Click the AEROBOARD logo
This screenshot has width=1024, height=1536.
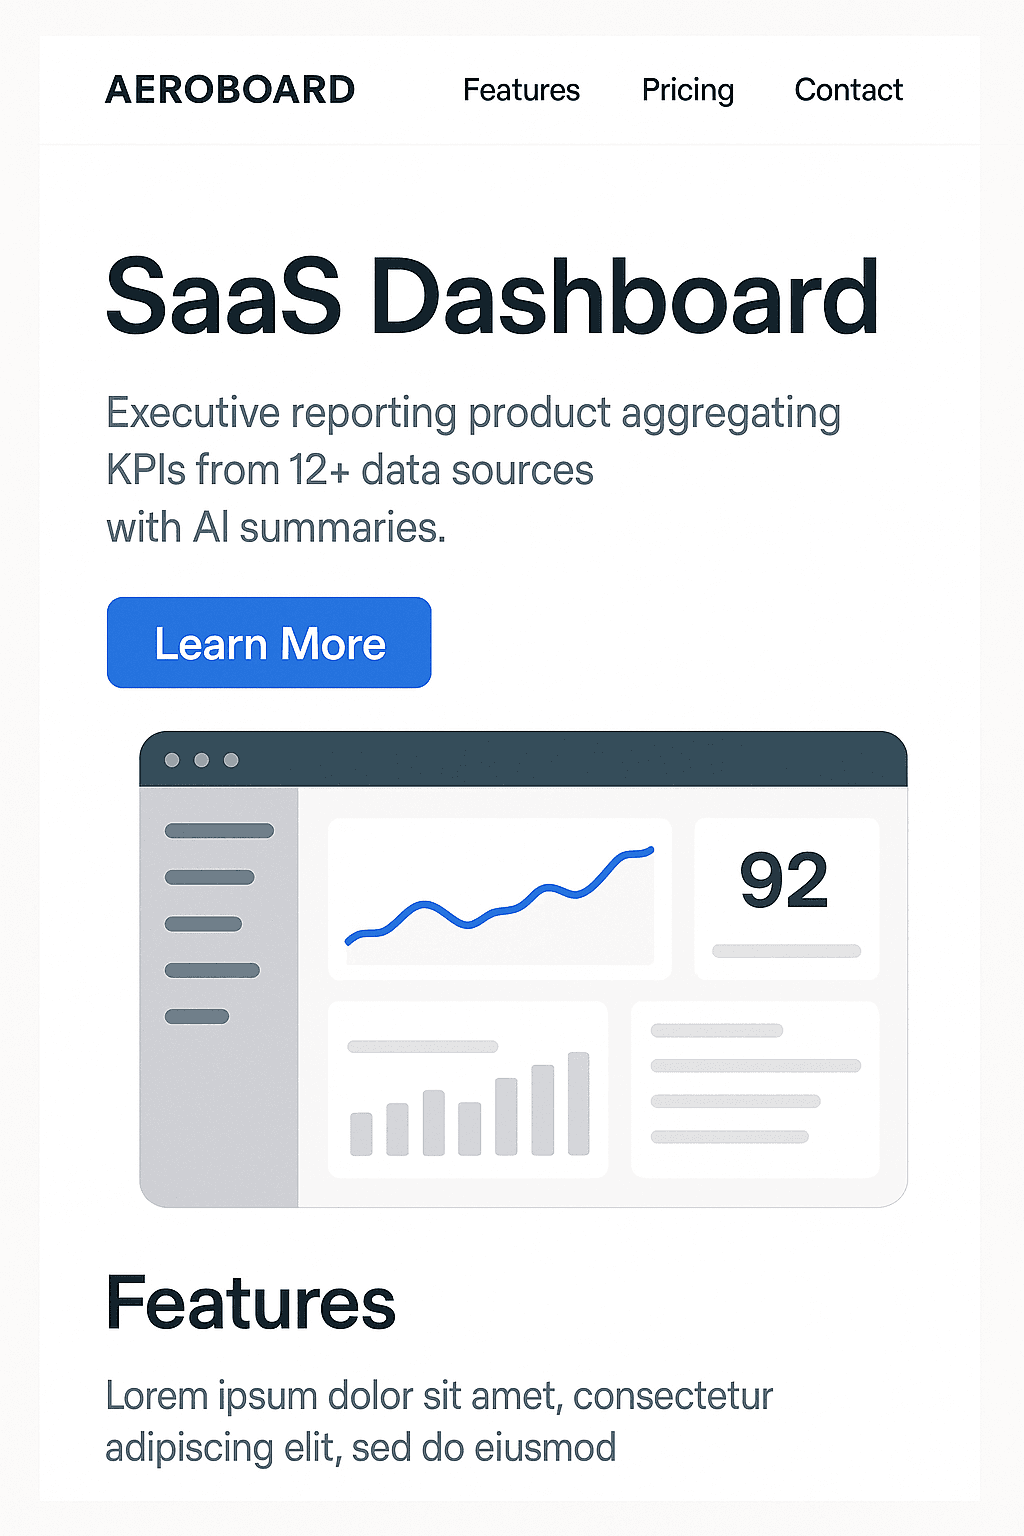pos(230,90)
